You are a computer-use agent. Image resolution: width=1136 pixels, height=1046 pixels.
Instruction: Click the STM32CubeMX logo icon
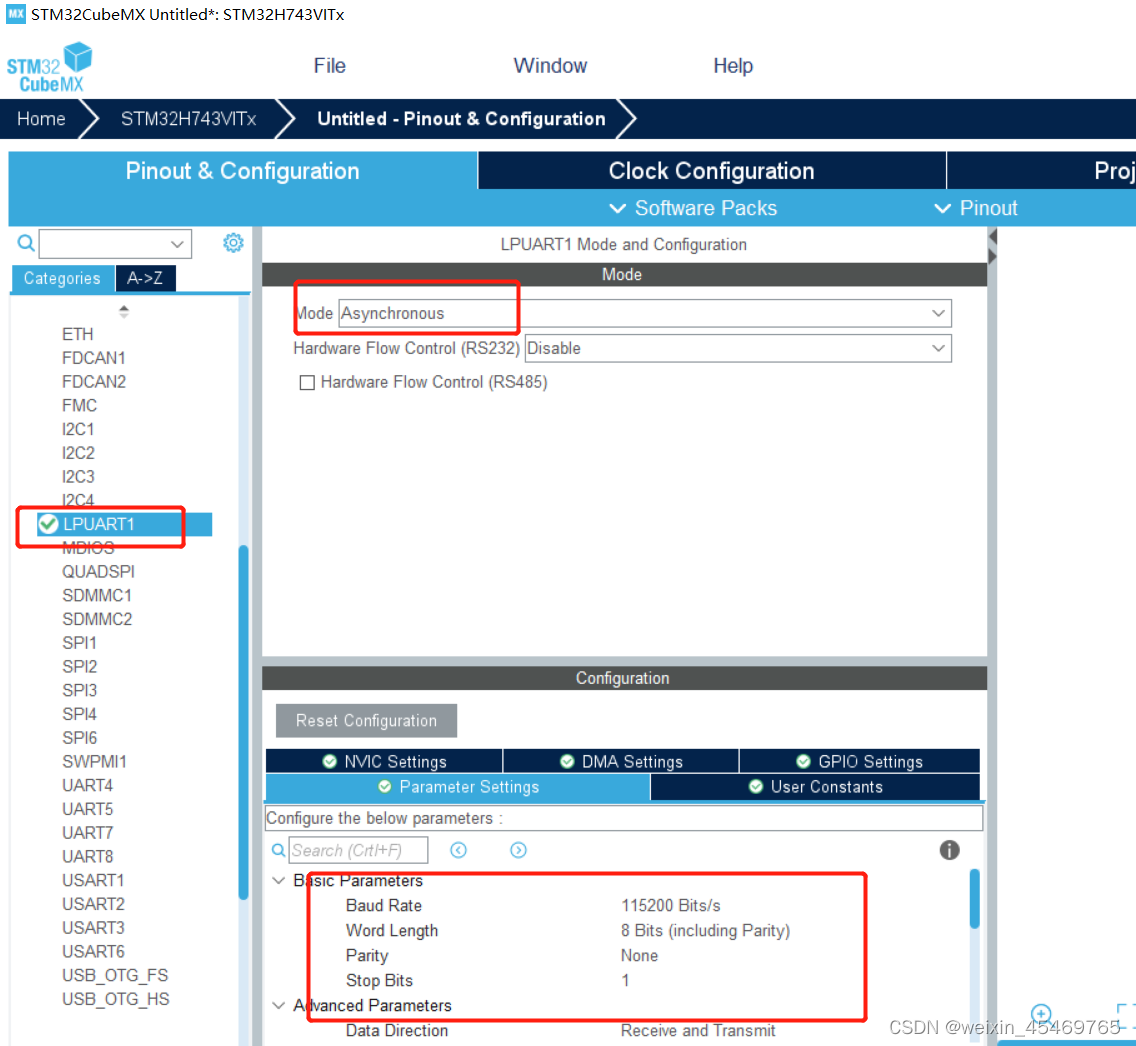click(49, 67)
